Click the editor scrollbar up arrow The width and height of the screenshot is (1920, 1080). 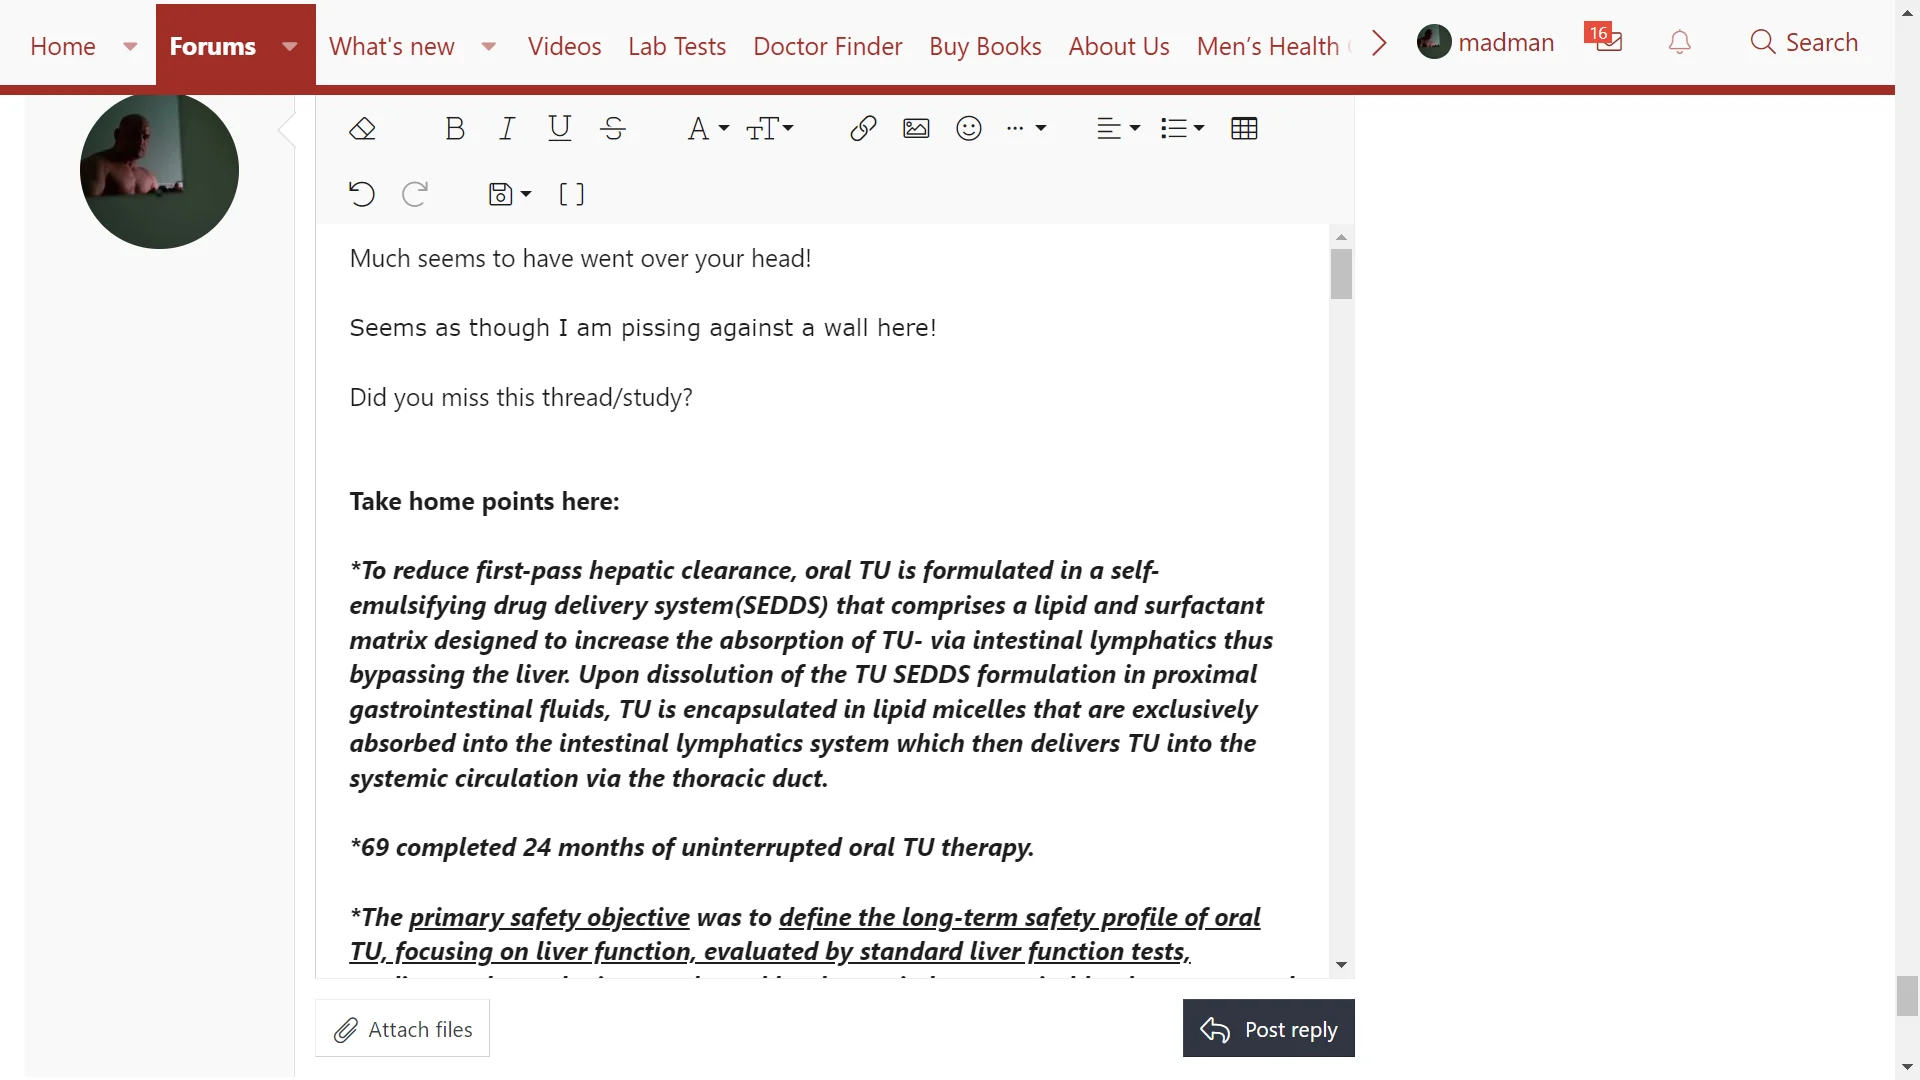point(1342,237)
